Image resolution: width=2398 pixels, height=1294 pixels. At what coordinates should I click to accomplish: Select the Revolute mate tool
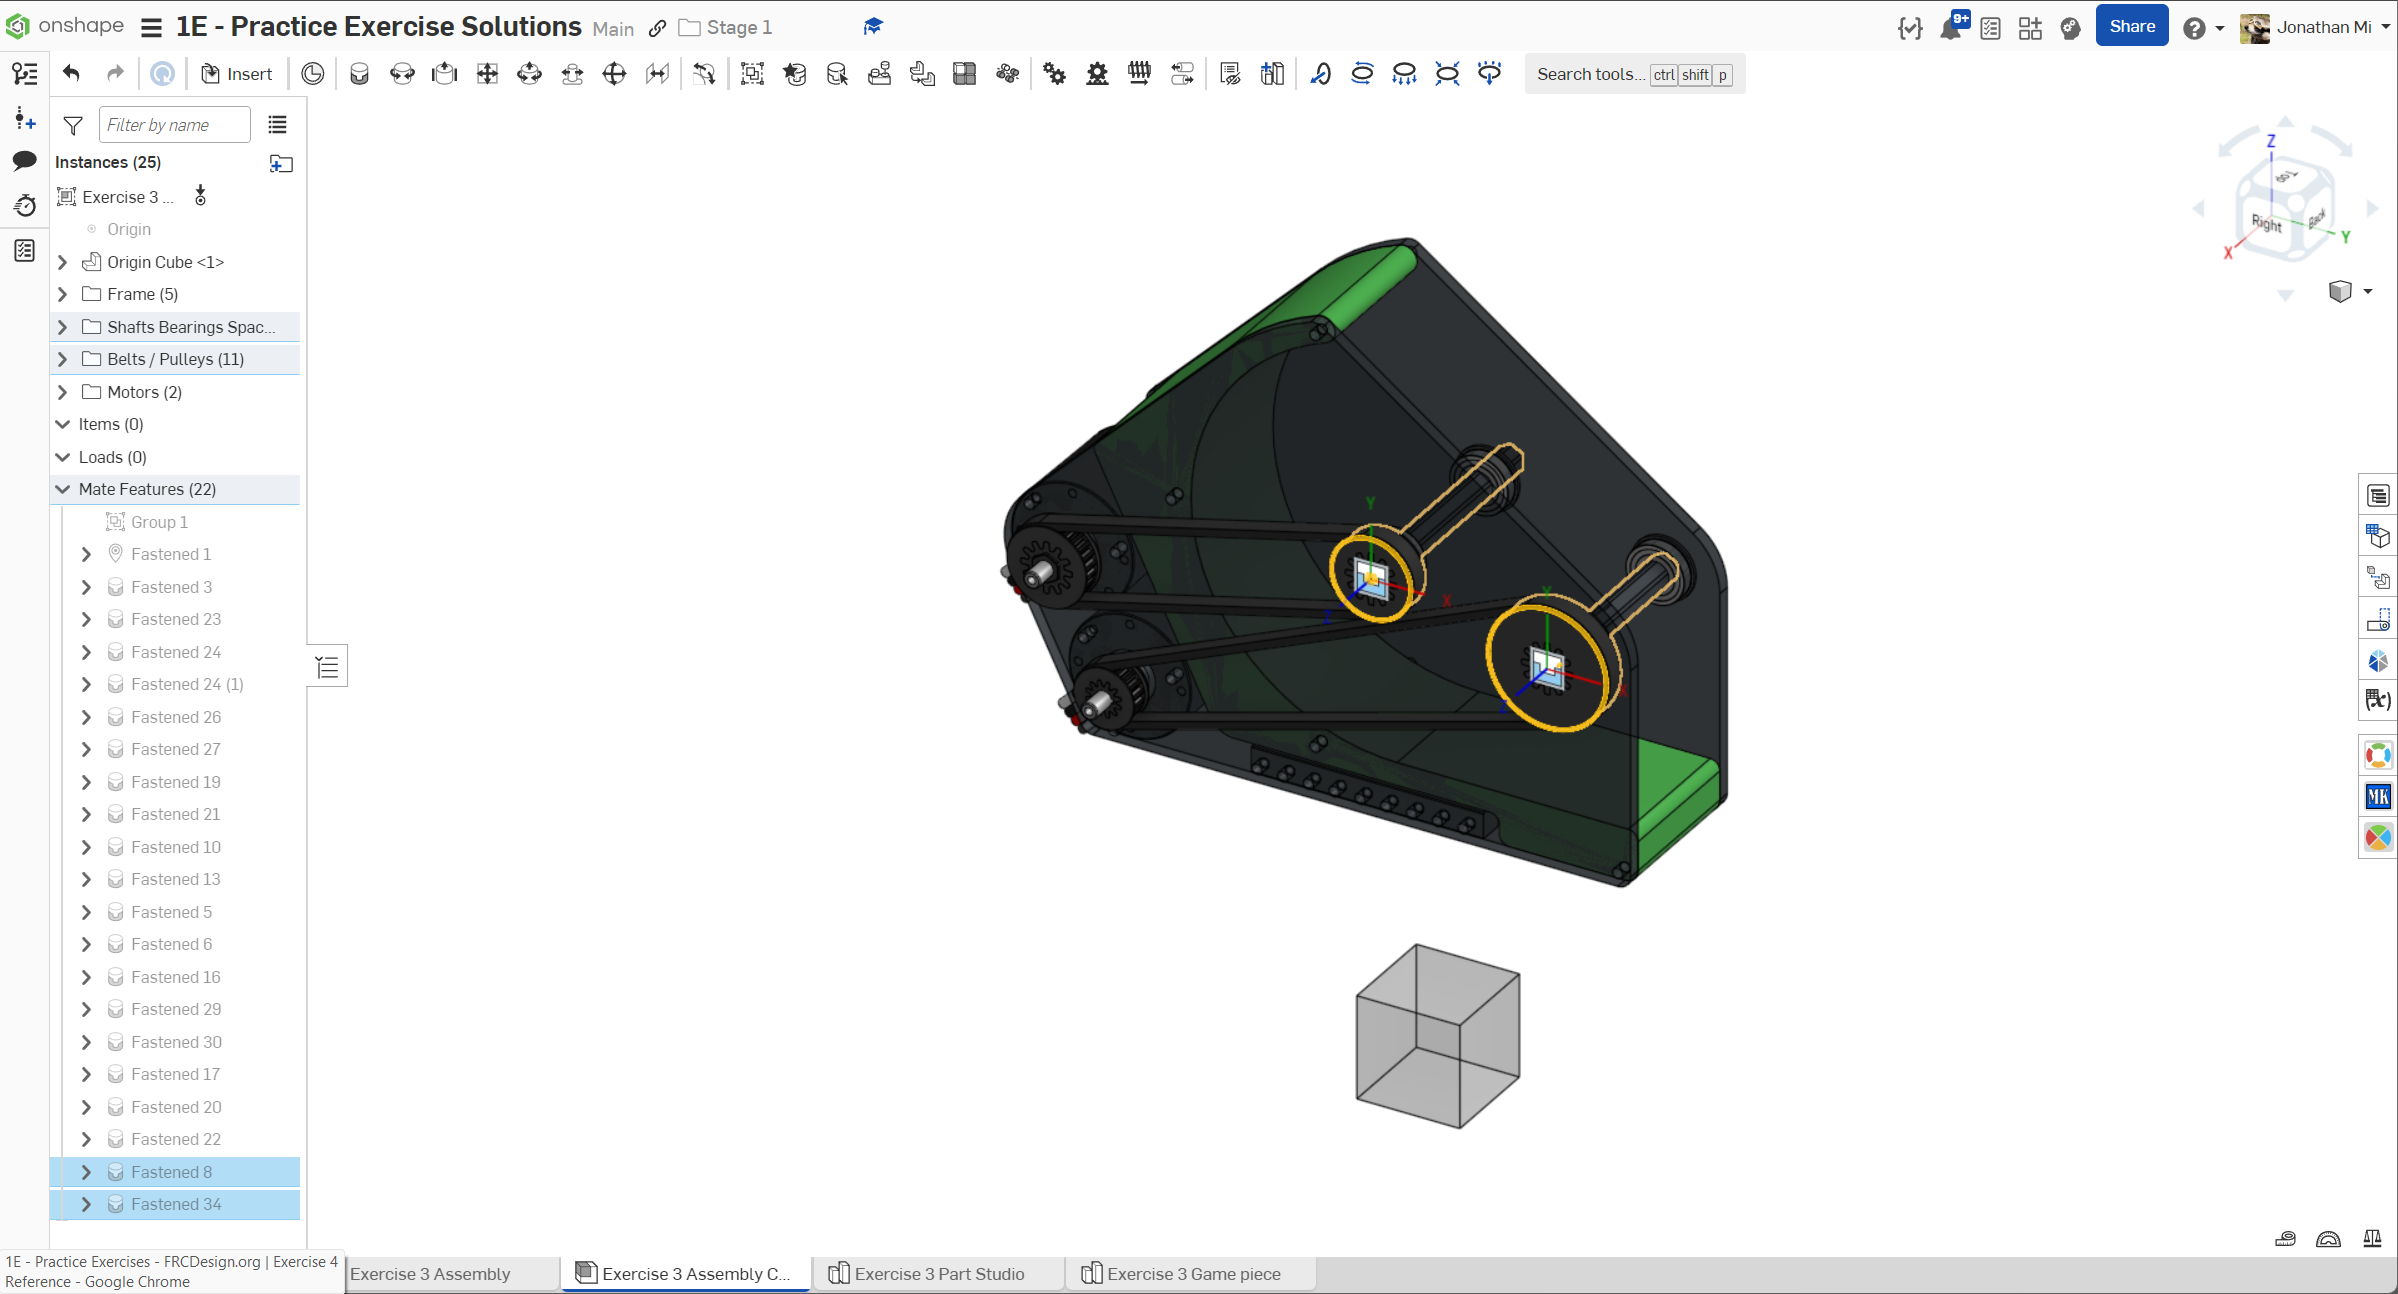tap(402, 74)
